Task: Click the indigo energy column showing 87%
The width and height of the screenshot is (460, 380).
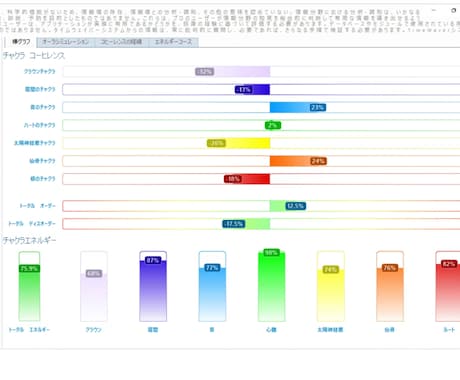Action: pos(153,286)
